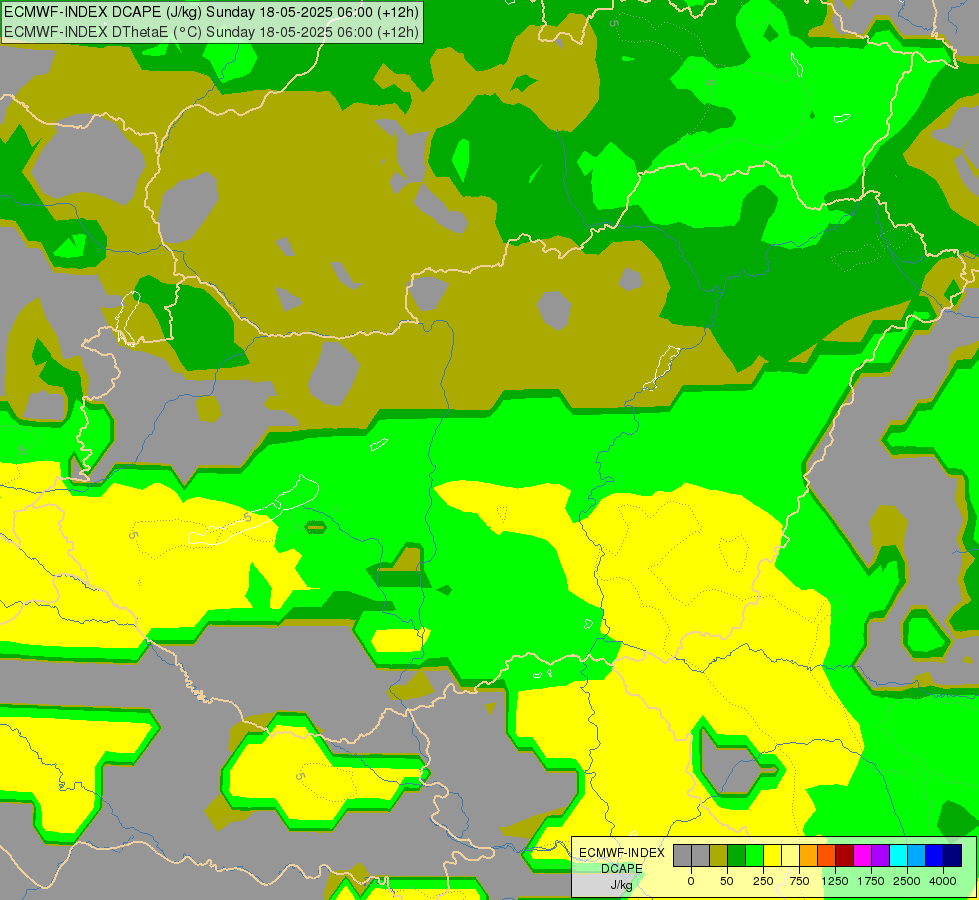979x900 pixels.
Task: Click the DThetaE title line at top
Action: click(211, 32)
